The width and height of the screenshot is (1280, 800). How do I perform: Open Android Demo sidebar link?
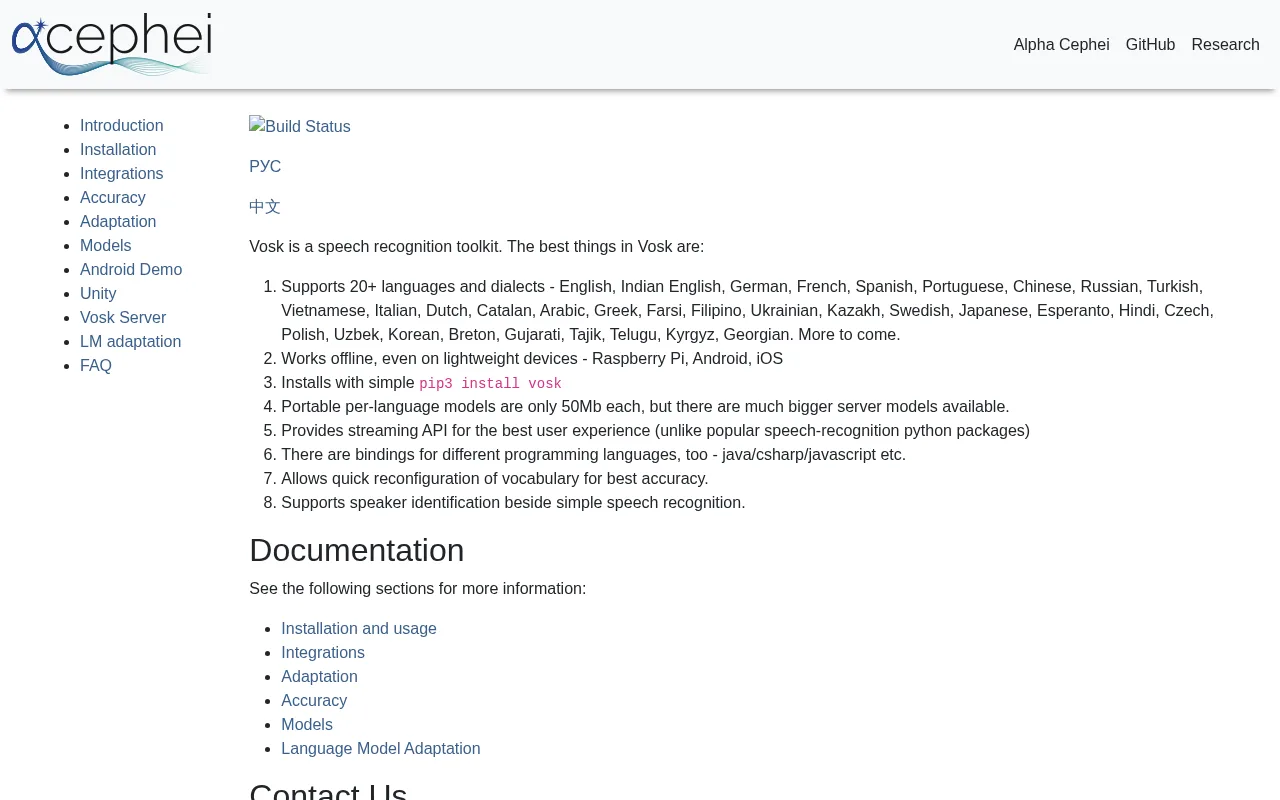click(x=131, y=270)
